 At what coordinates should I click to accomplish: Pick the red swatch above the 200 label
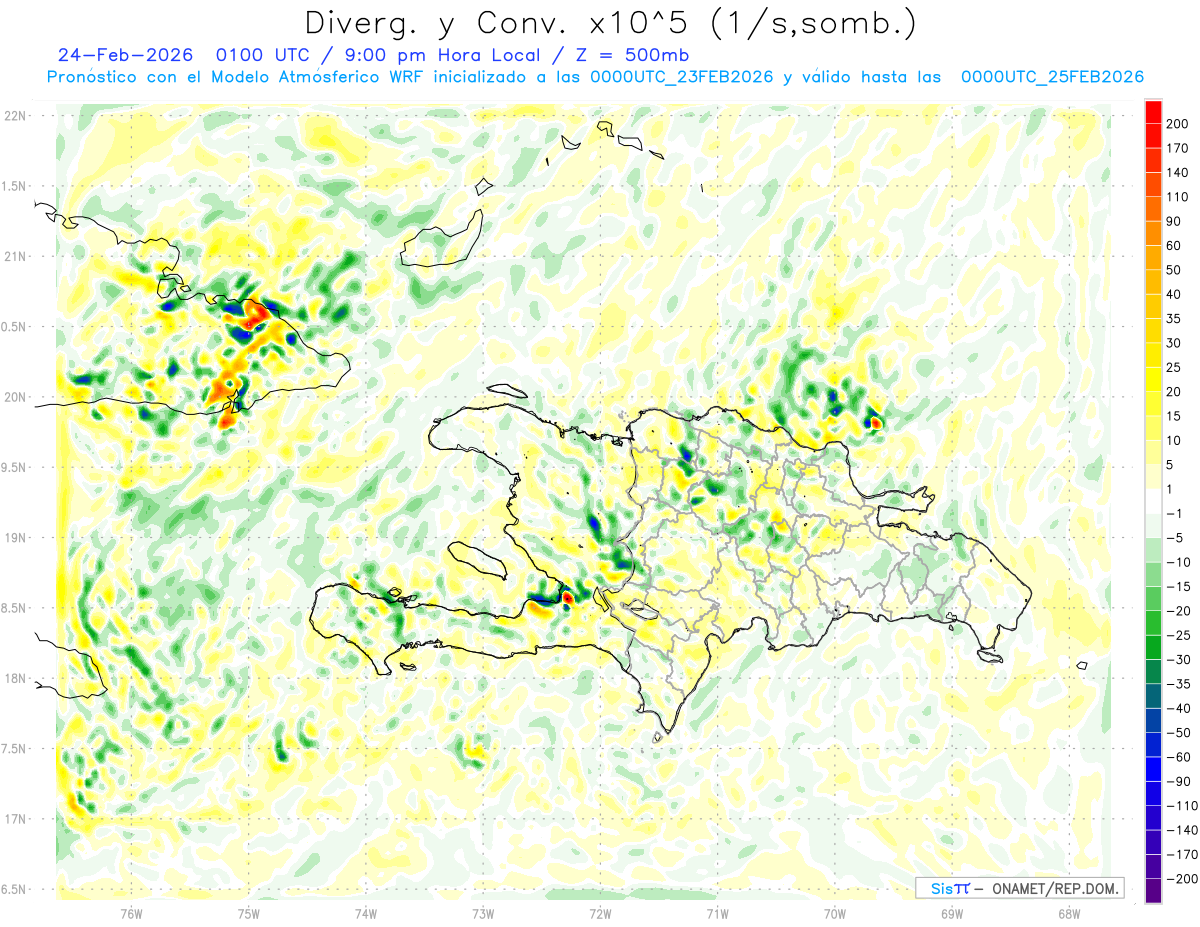1153,112
